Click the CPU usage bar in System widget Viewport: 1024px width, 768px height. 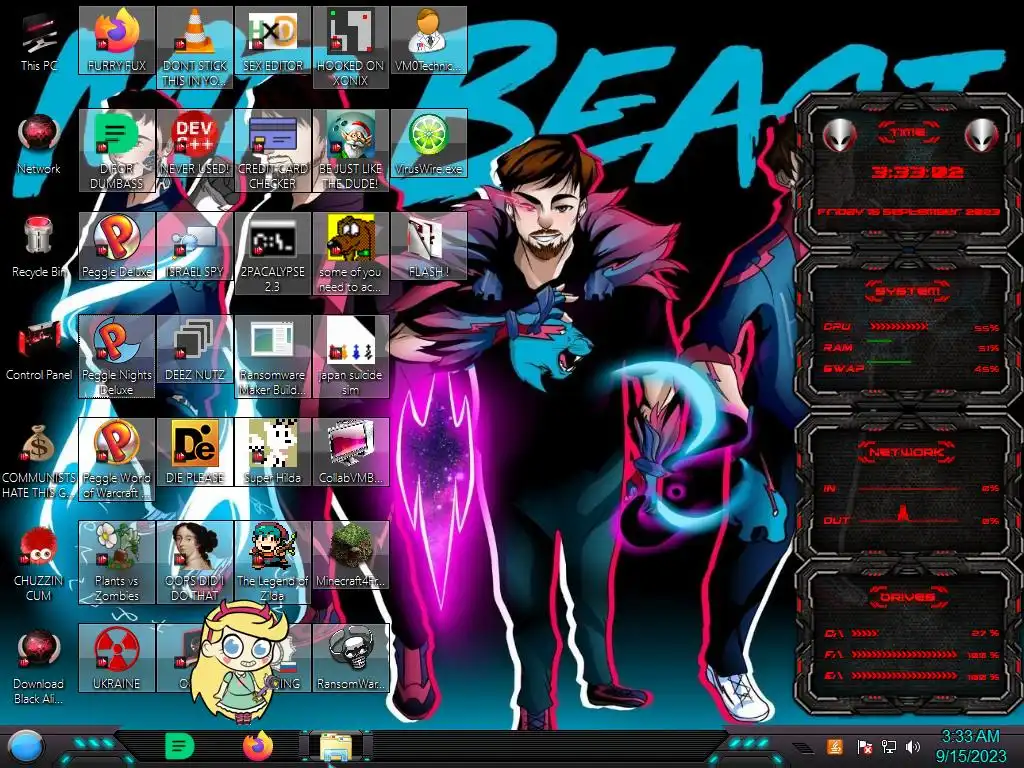898,326
